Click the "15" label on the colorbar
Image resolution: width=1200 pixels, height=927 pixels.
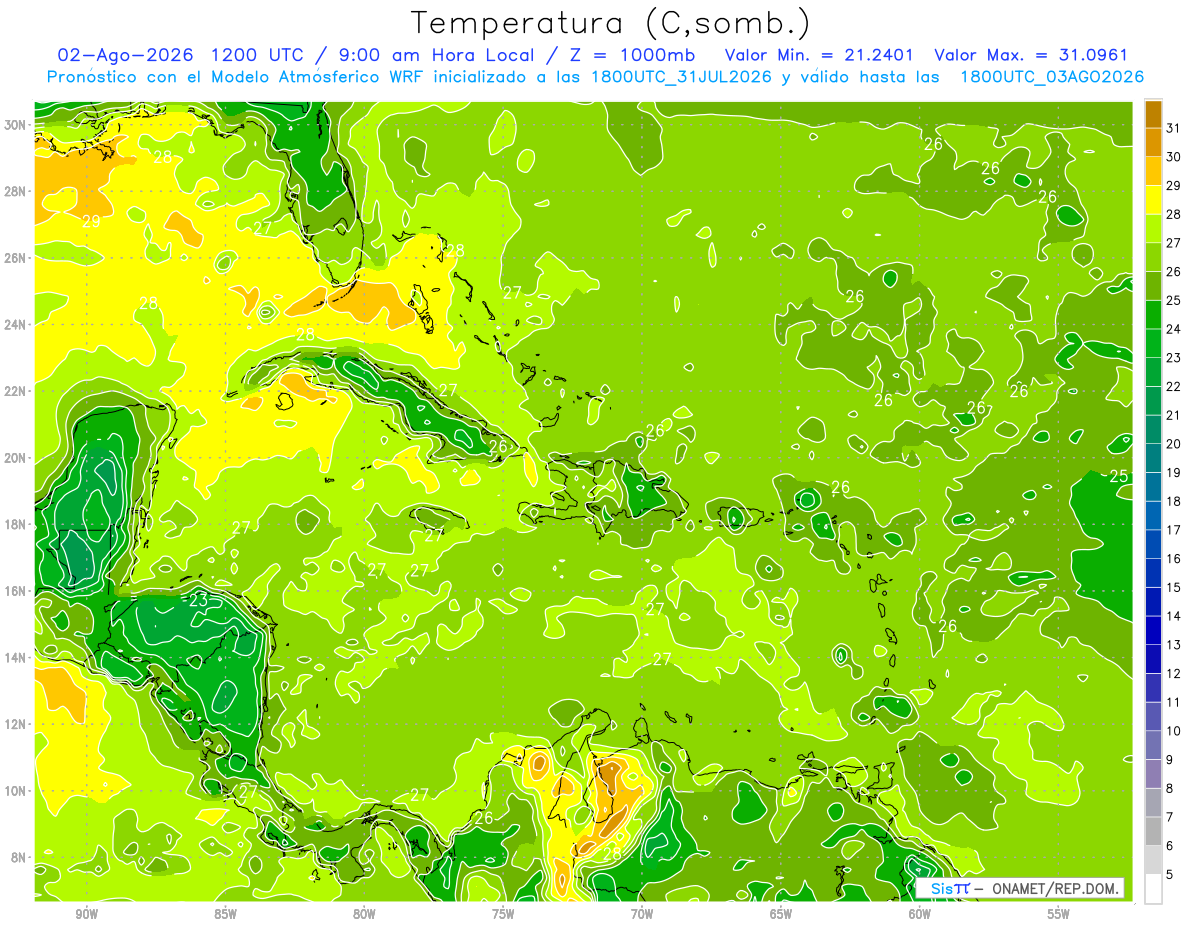coord(1175,587)
